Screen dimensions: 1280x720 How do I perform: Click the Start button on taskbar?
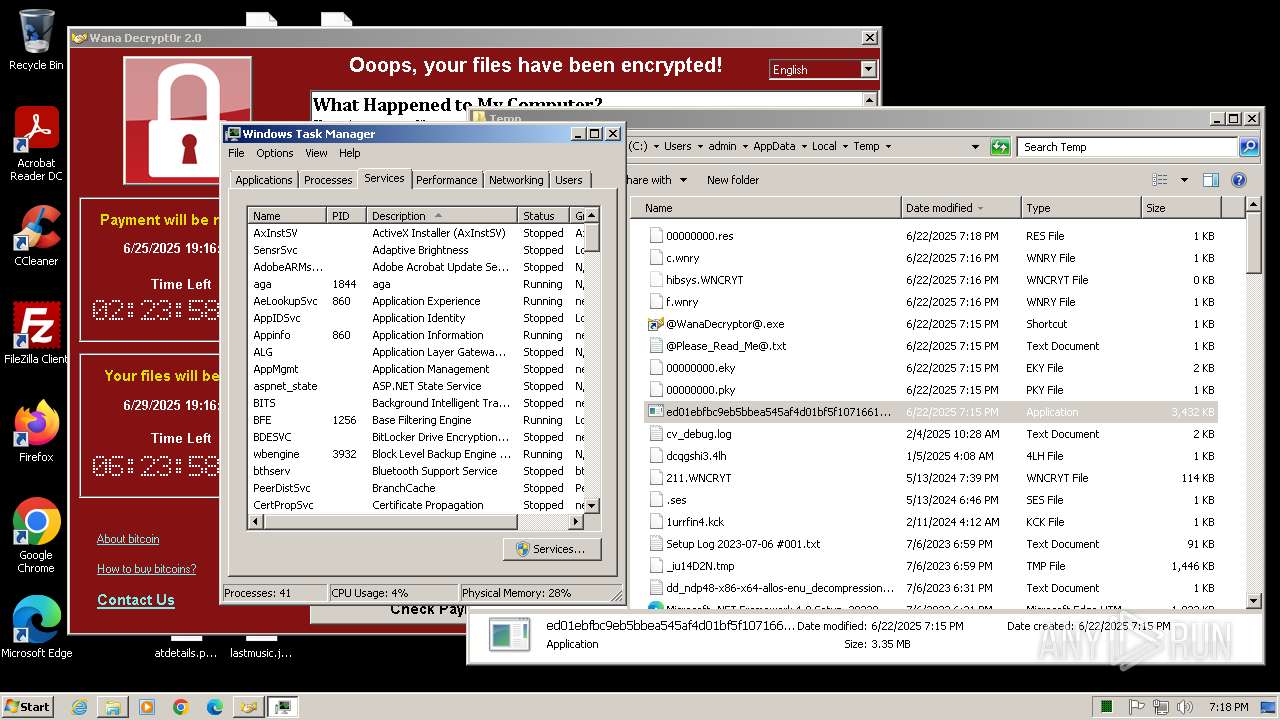click(x=27, y=706)
